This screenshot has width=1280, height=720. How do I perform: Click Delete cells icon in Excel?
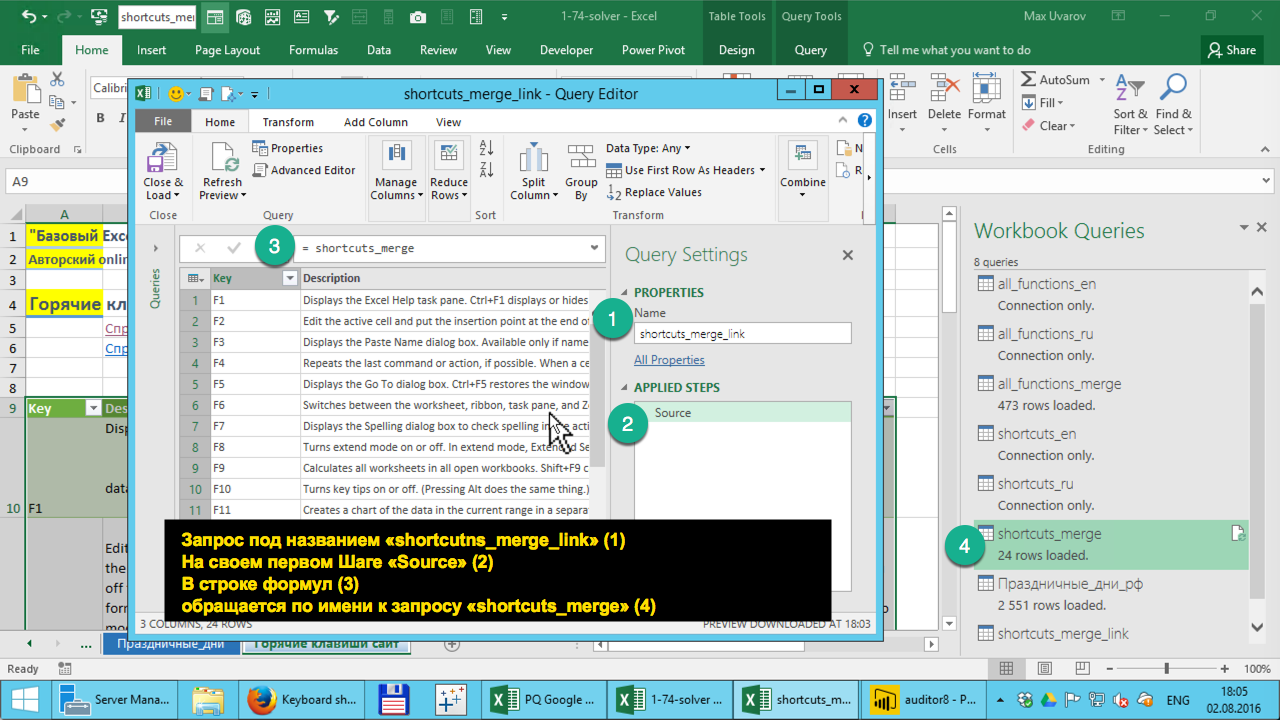tap(943, 88)
